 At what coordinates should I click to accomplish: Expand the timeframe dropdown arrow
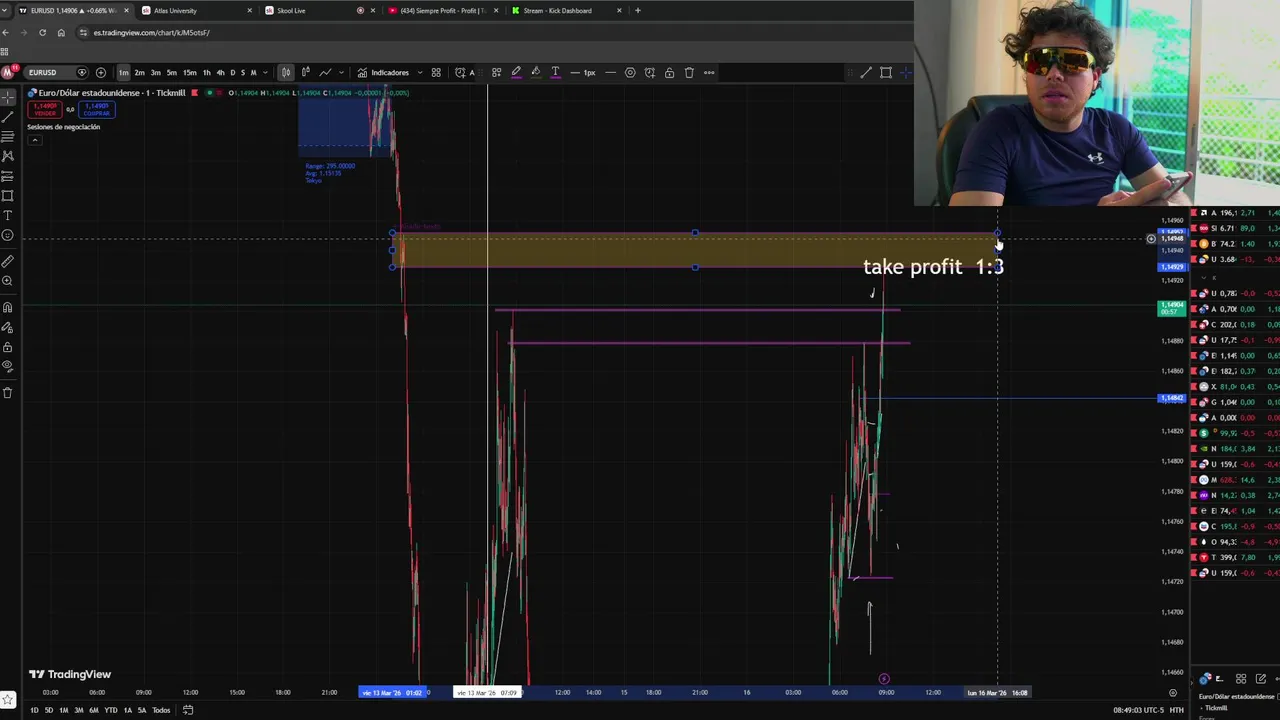pos(265,72)
